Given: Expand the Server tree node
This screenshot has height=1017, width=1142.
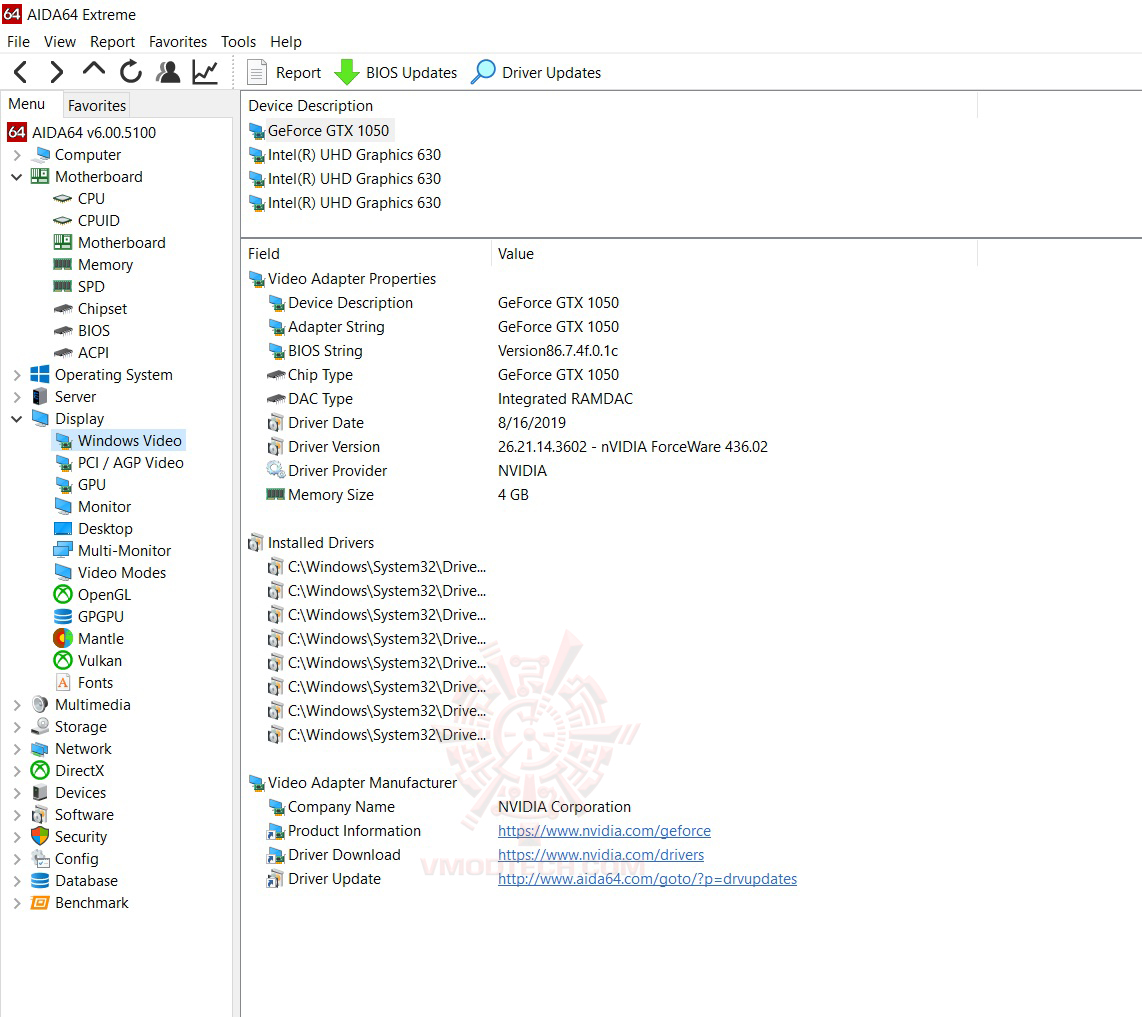Looking at the screenshot, I should tap(17, 396).
